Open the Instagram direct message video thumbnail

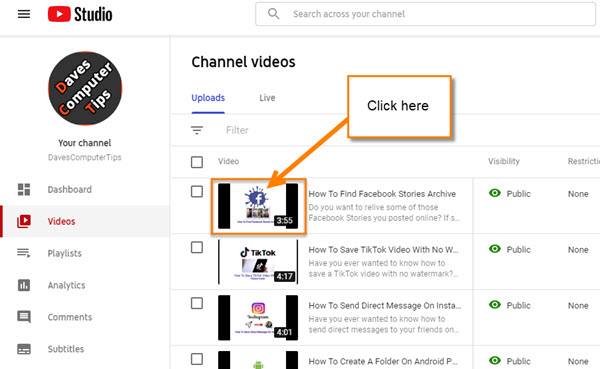click(x=258, y=318)
